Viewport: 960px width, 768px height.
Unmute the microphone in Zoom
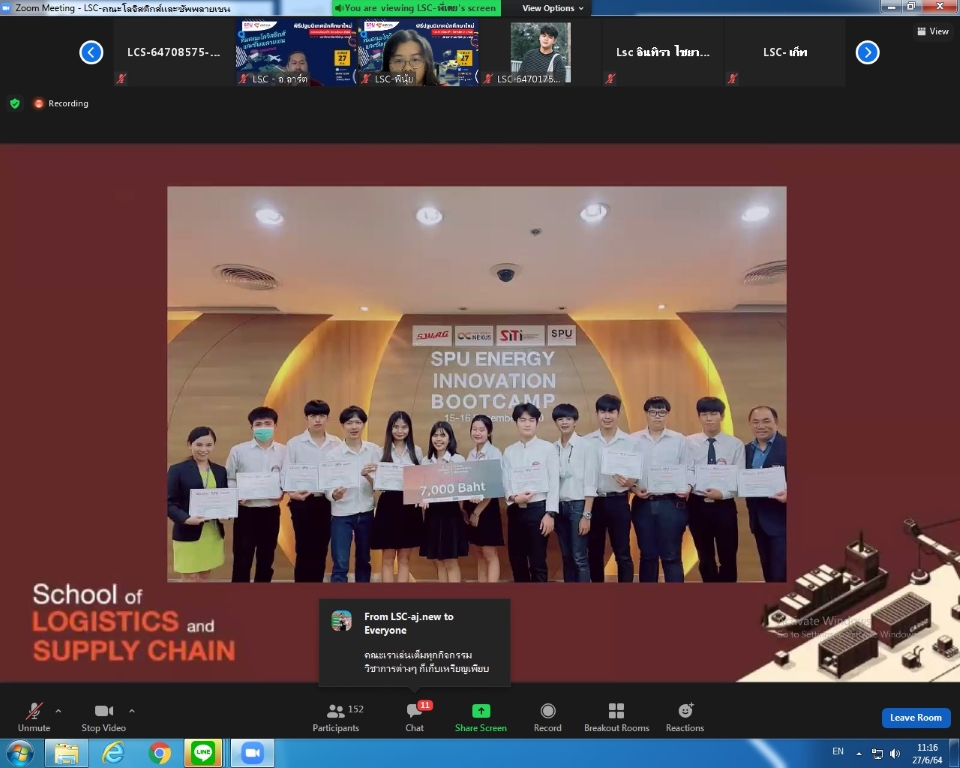pyautogui.click(x=34, y=717)
